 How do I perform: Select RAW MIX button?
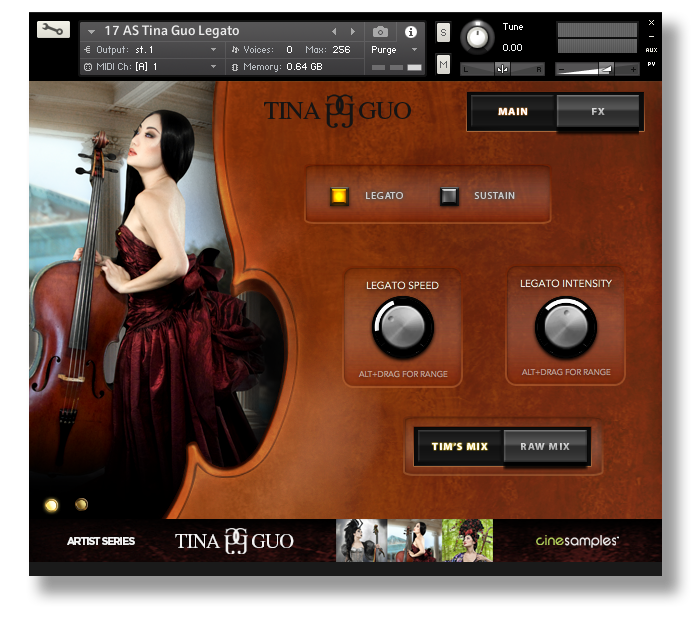pos(545,446)
